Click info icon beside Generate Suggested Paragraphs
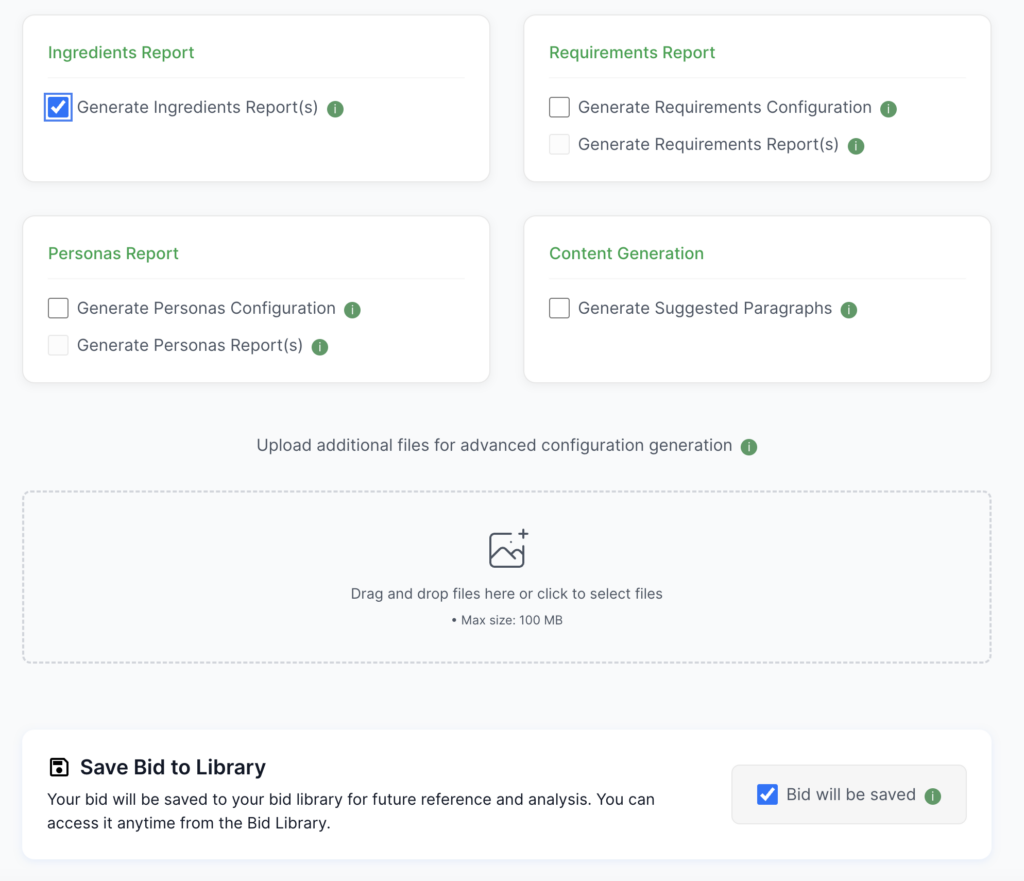 [x=848, y=310]
